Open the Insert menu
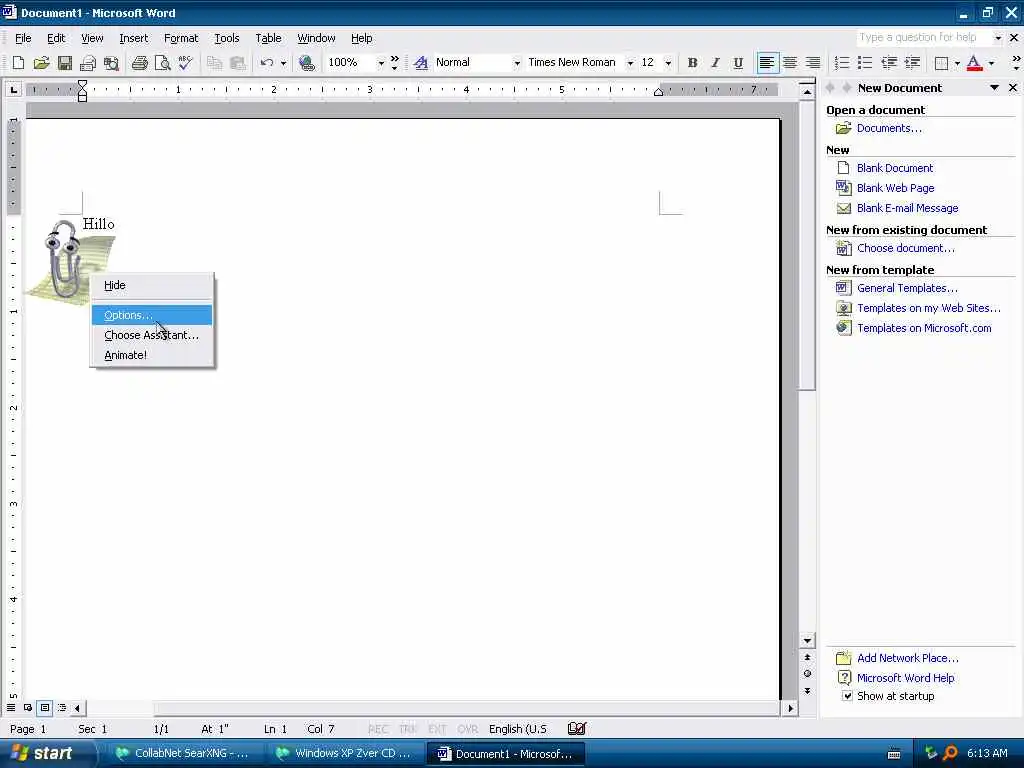This screenshot has height=768, width=1024. coord(133,38)
